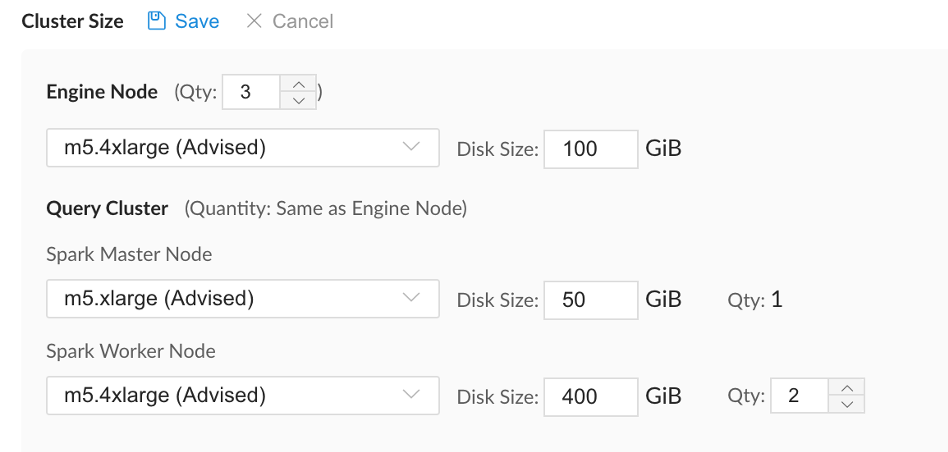This screenshot has width=948, height=452.
Task: Cancel cluster size editing
Action: (290, 21)
